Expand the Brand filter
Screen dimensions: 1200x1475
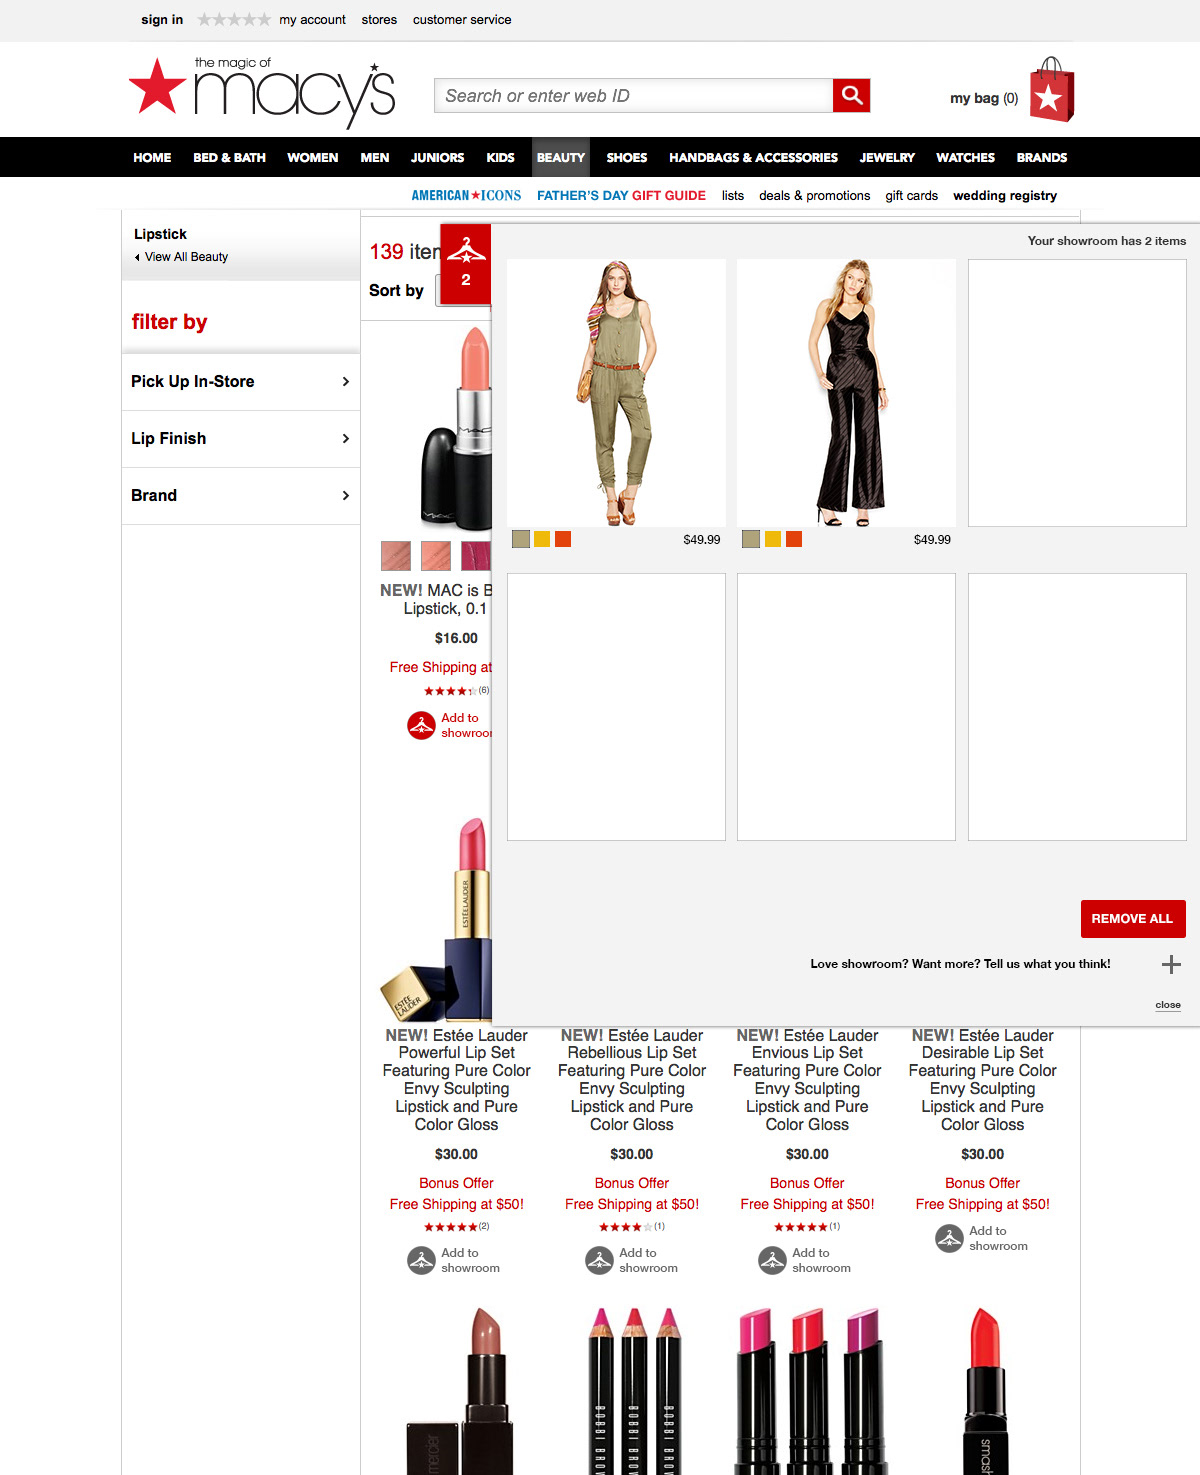(x=241, y=495)
